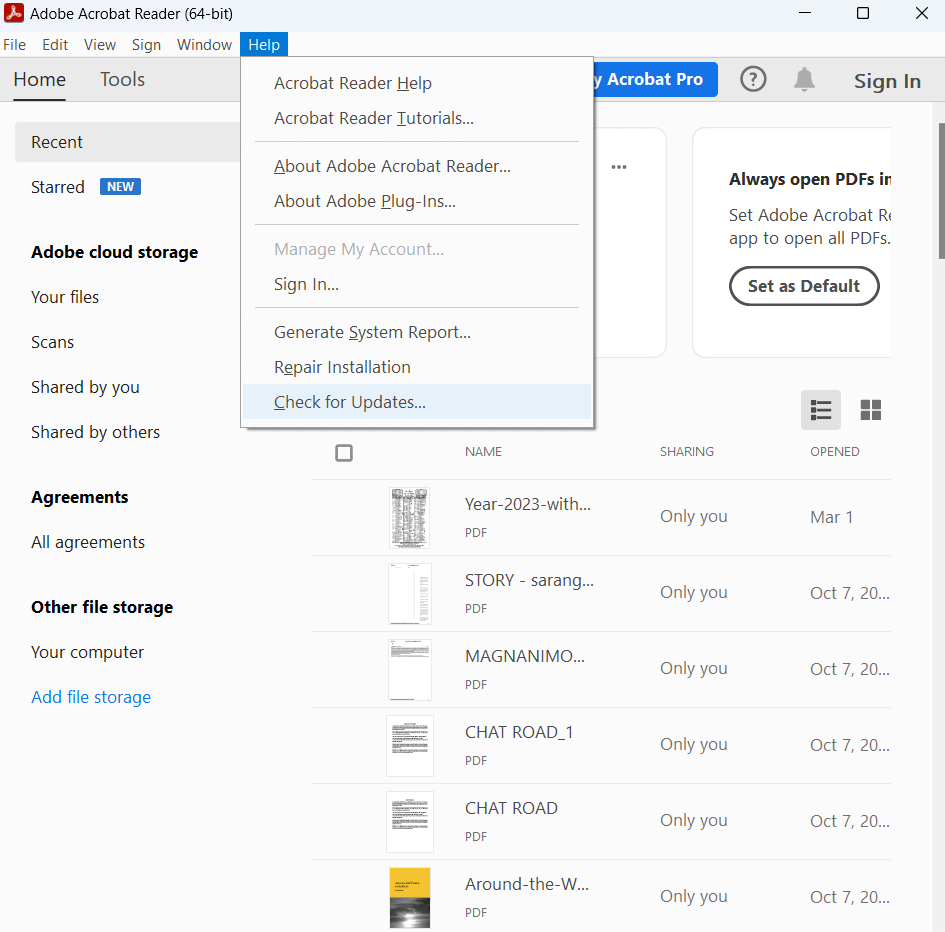Select the Around-the-W... file name
The width and height of the screenshot is (945, 932).
(x=527, y=884)
